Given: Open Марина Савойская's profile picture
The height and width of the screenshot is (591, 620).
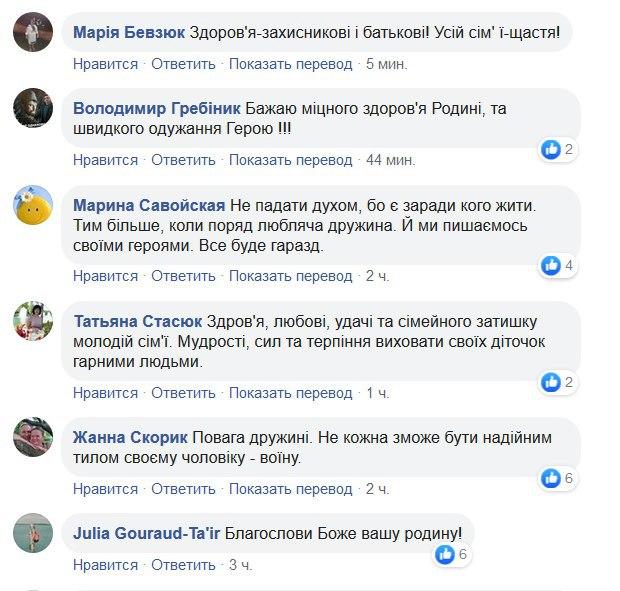Looking at the screenshot, I should click(x=33, y=205).
